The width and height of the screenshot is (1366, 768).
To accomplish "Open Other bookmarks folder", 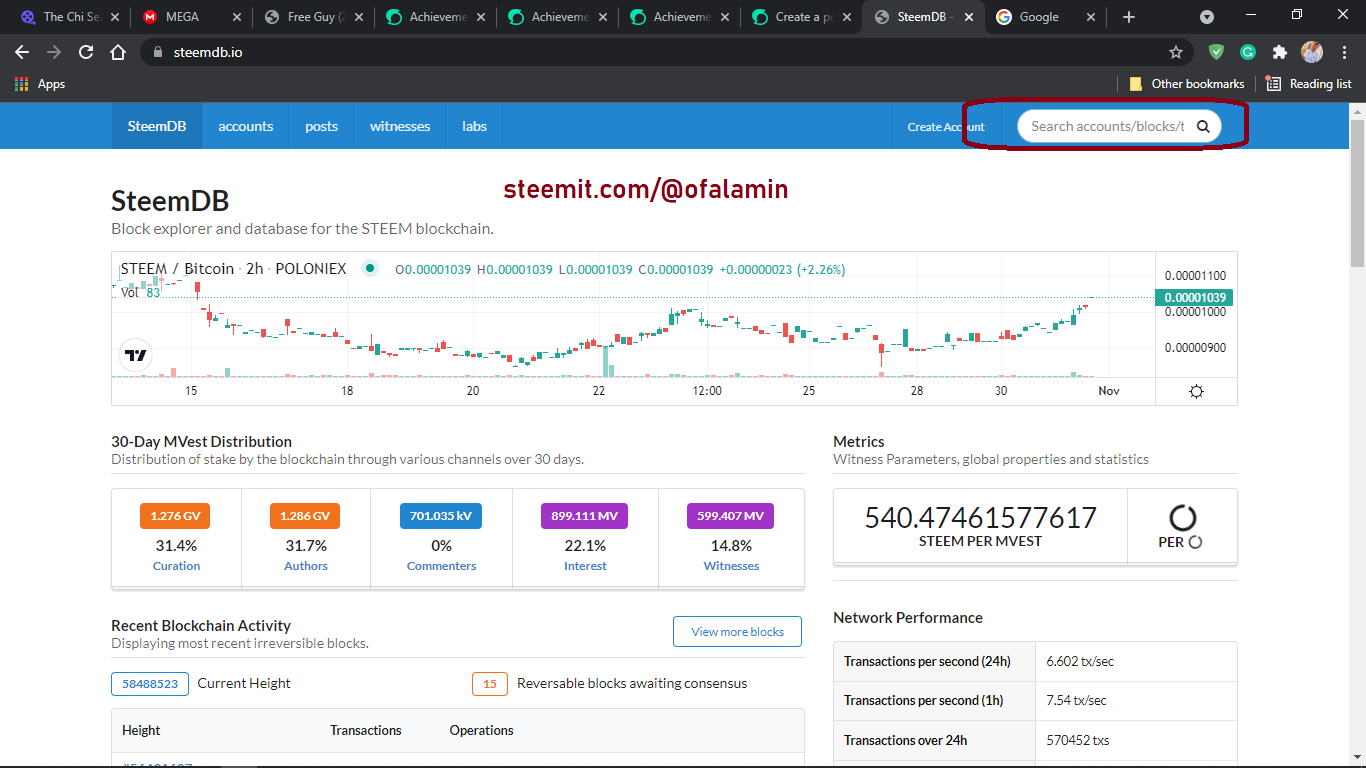I will click(x=1187, y=84).
